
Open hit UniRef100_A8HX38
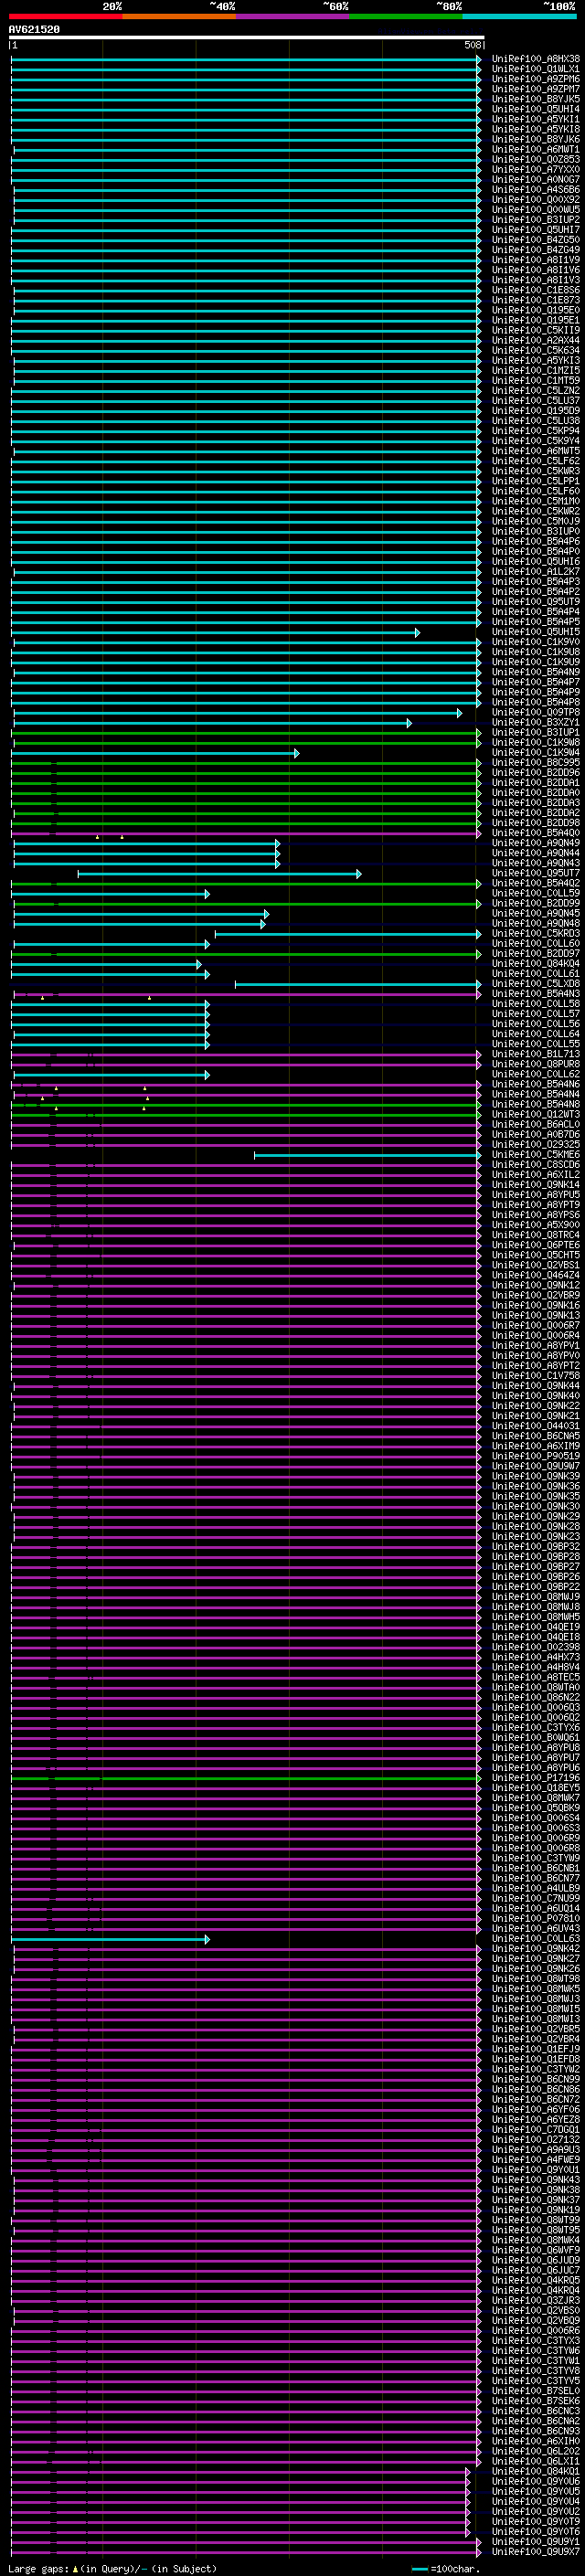point(535,59)
